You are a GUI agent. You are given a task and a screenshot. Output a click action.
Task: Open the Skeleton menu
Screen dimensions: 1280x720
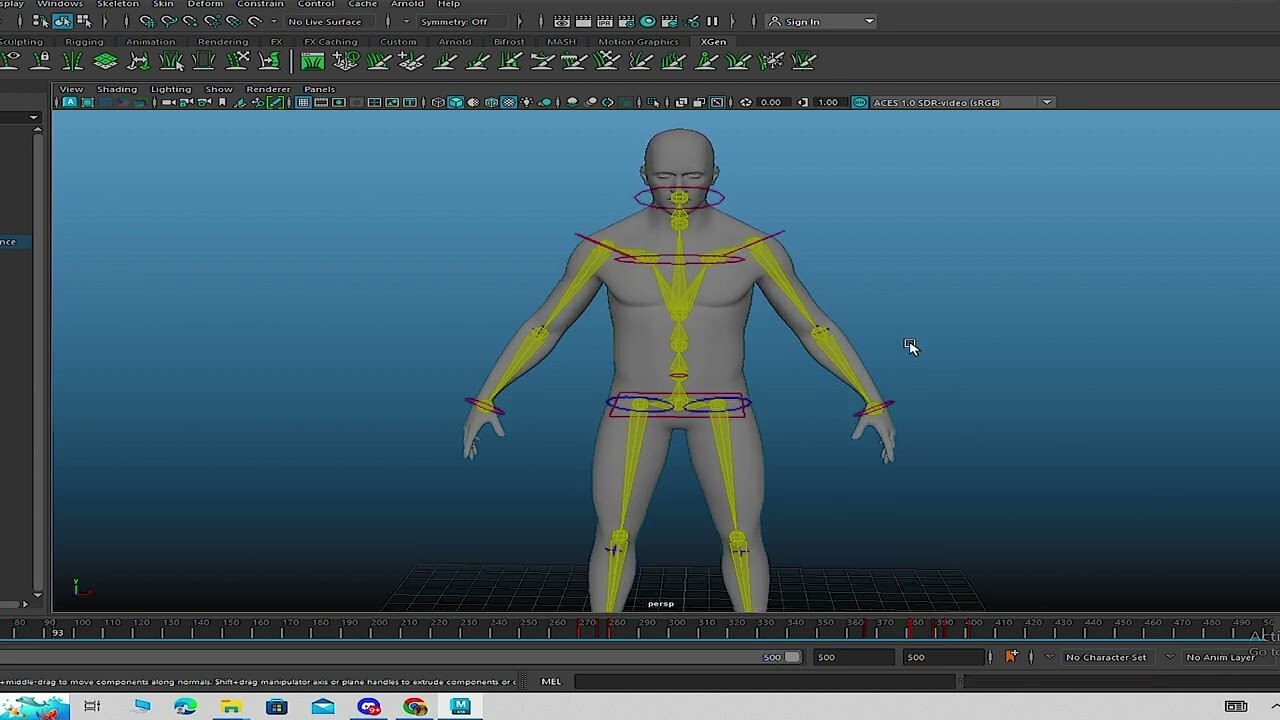[x=117, y=4]
